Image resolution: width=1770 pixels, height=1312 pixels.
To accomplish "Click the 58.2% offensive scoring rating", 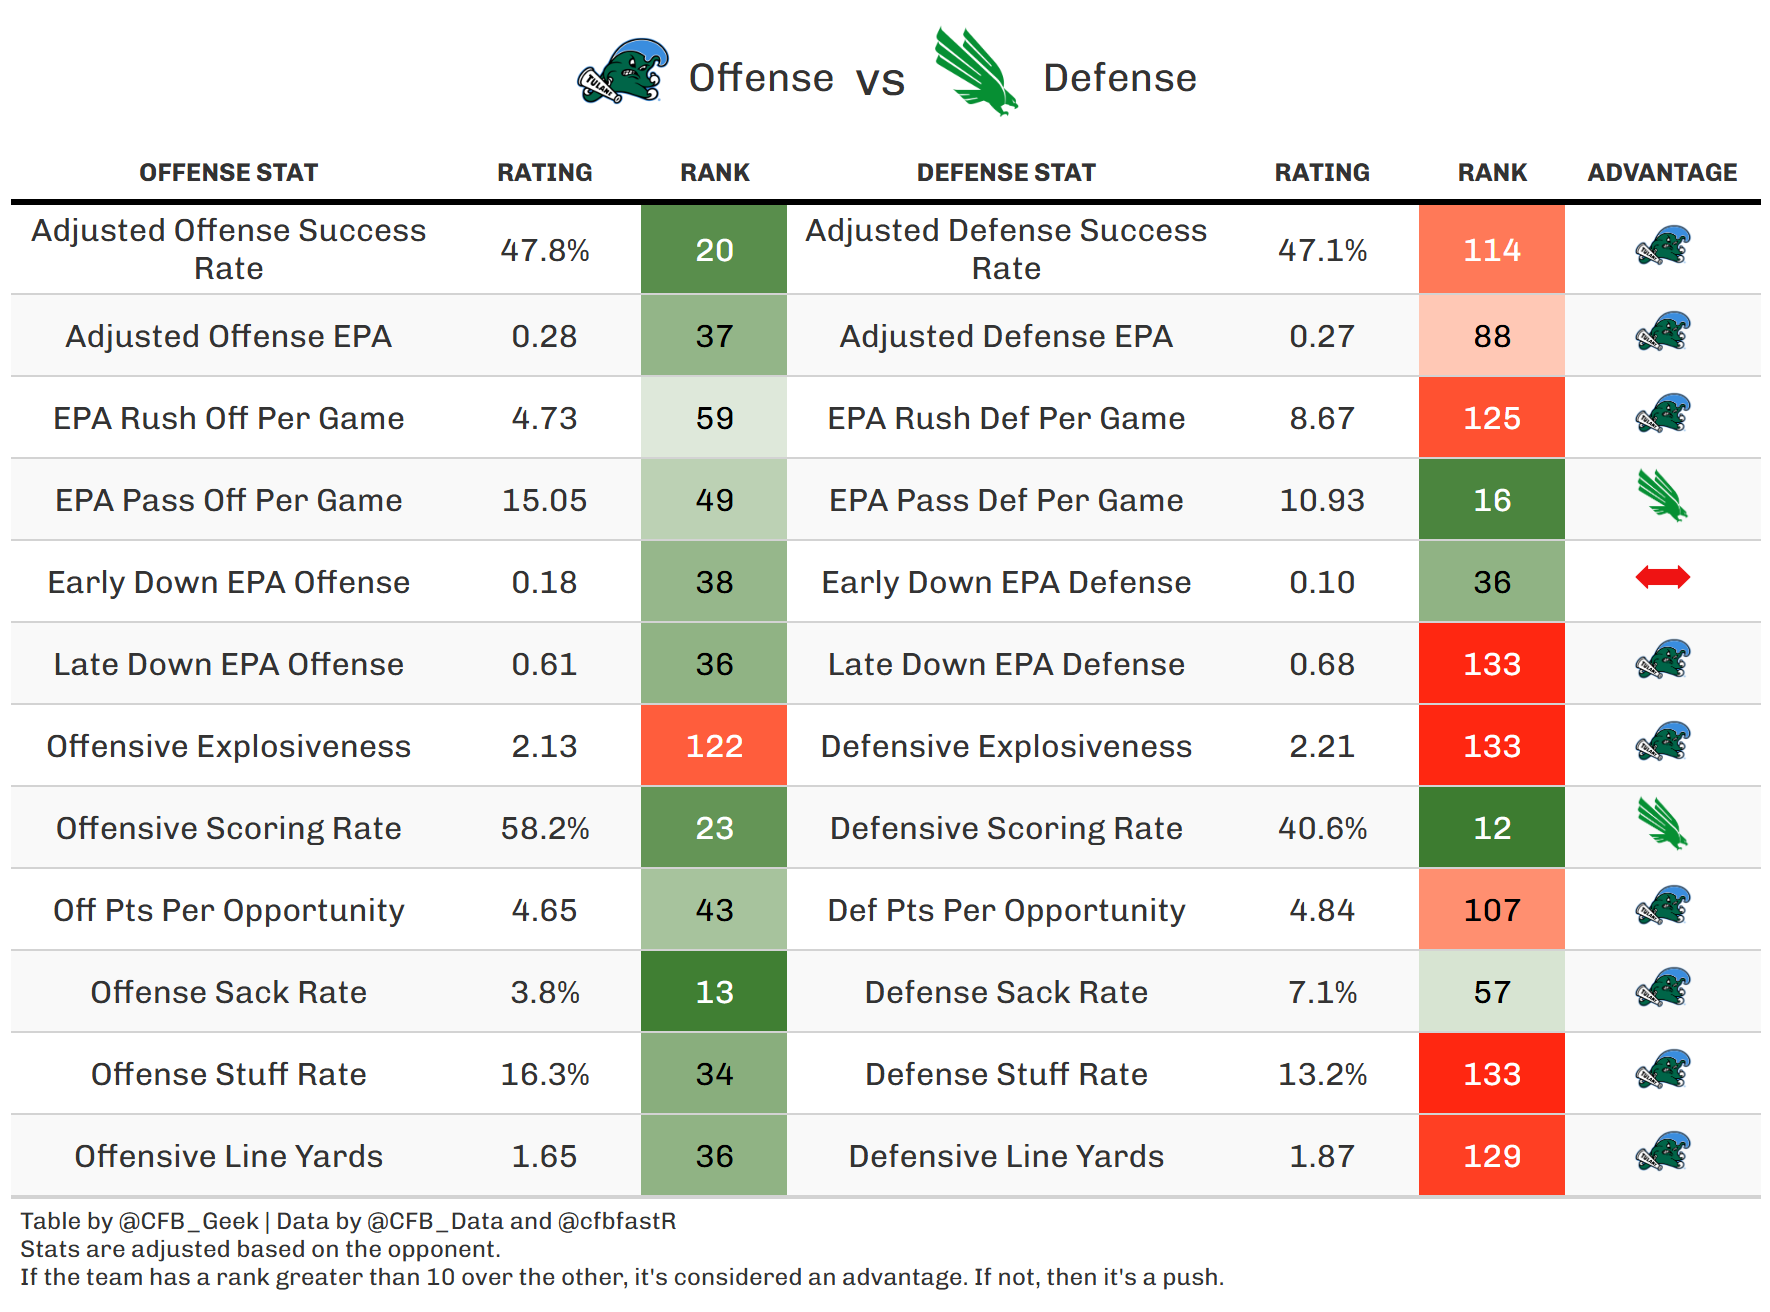I will click(545, 828).
